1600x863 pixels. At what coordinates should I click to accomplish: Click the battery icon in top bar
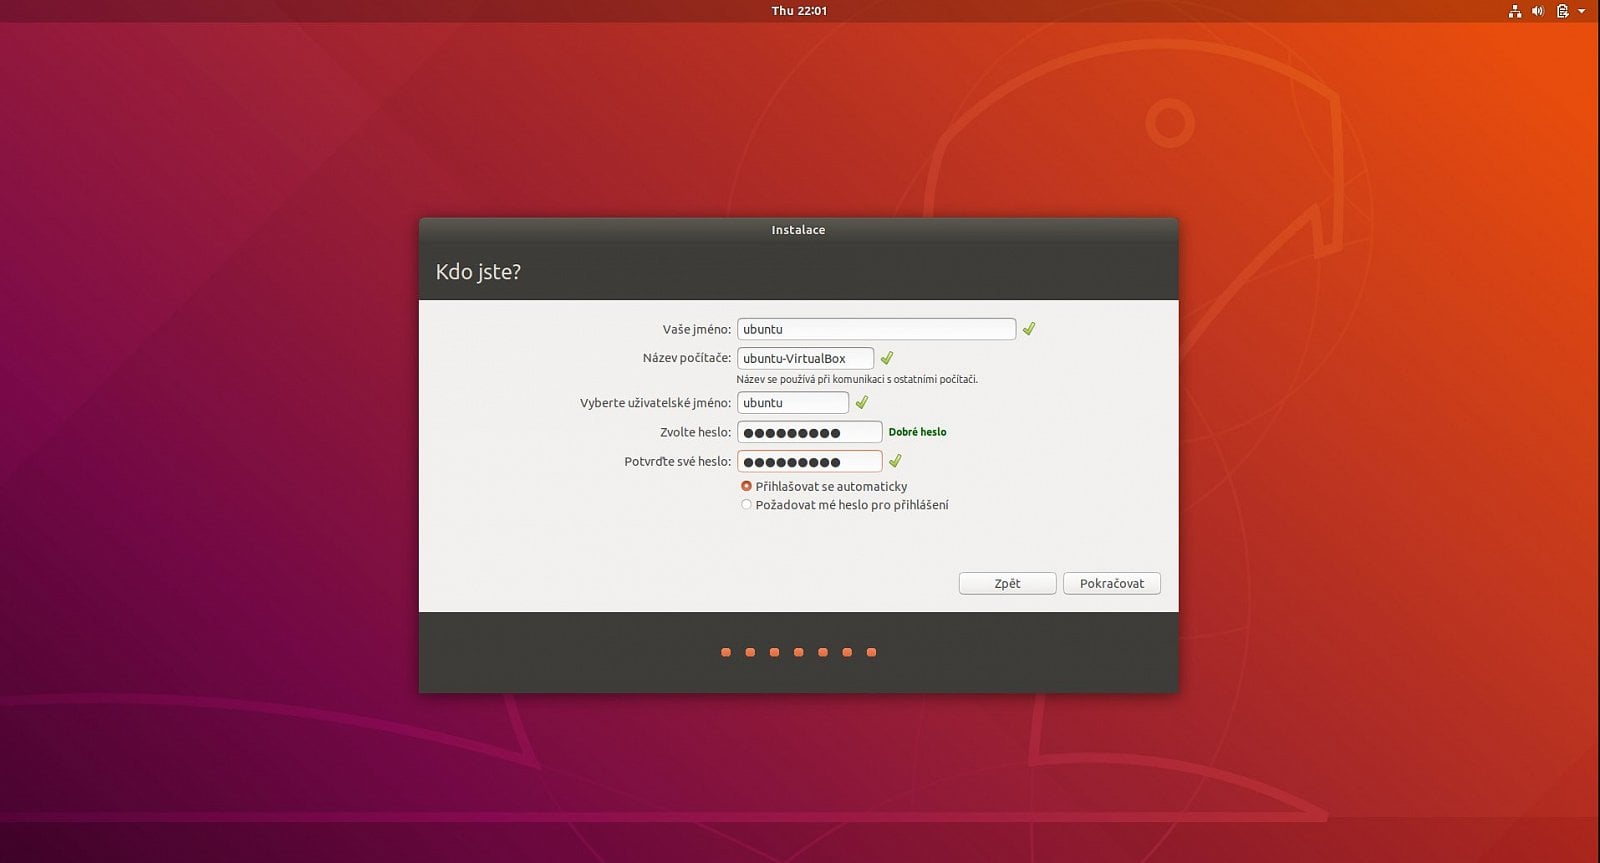tap(1562, 11)
